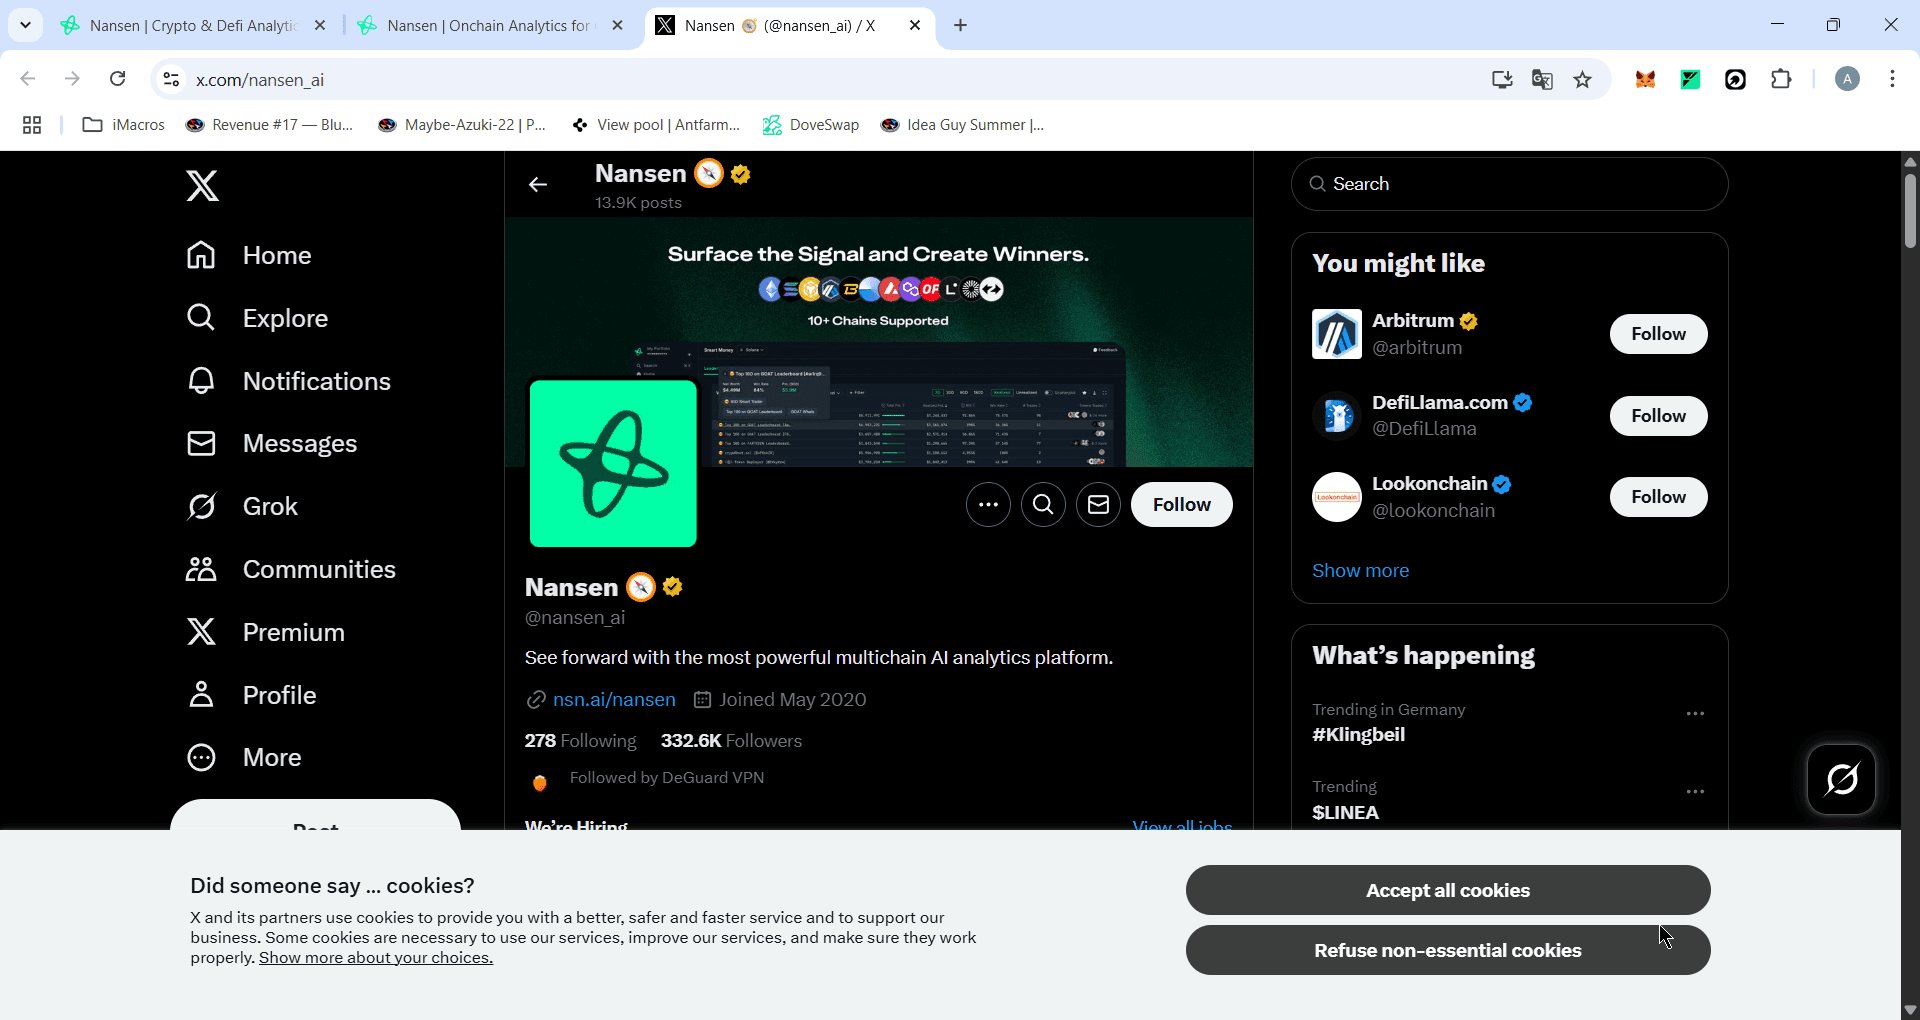Open the nsn.ai/nansen link
Image resolution: width=1920 pixels, height=1020 pixels.
(614, 700)
